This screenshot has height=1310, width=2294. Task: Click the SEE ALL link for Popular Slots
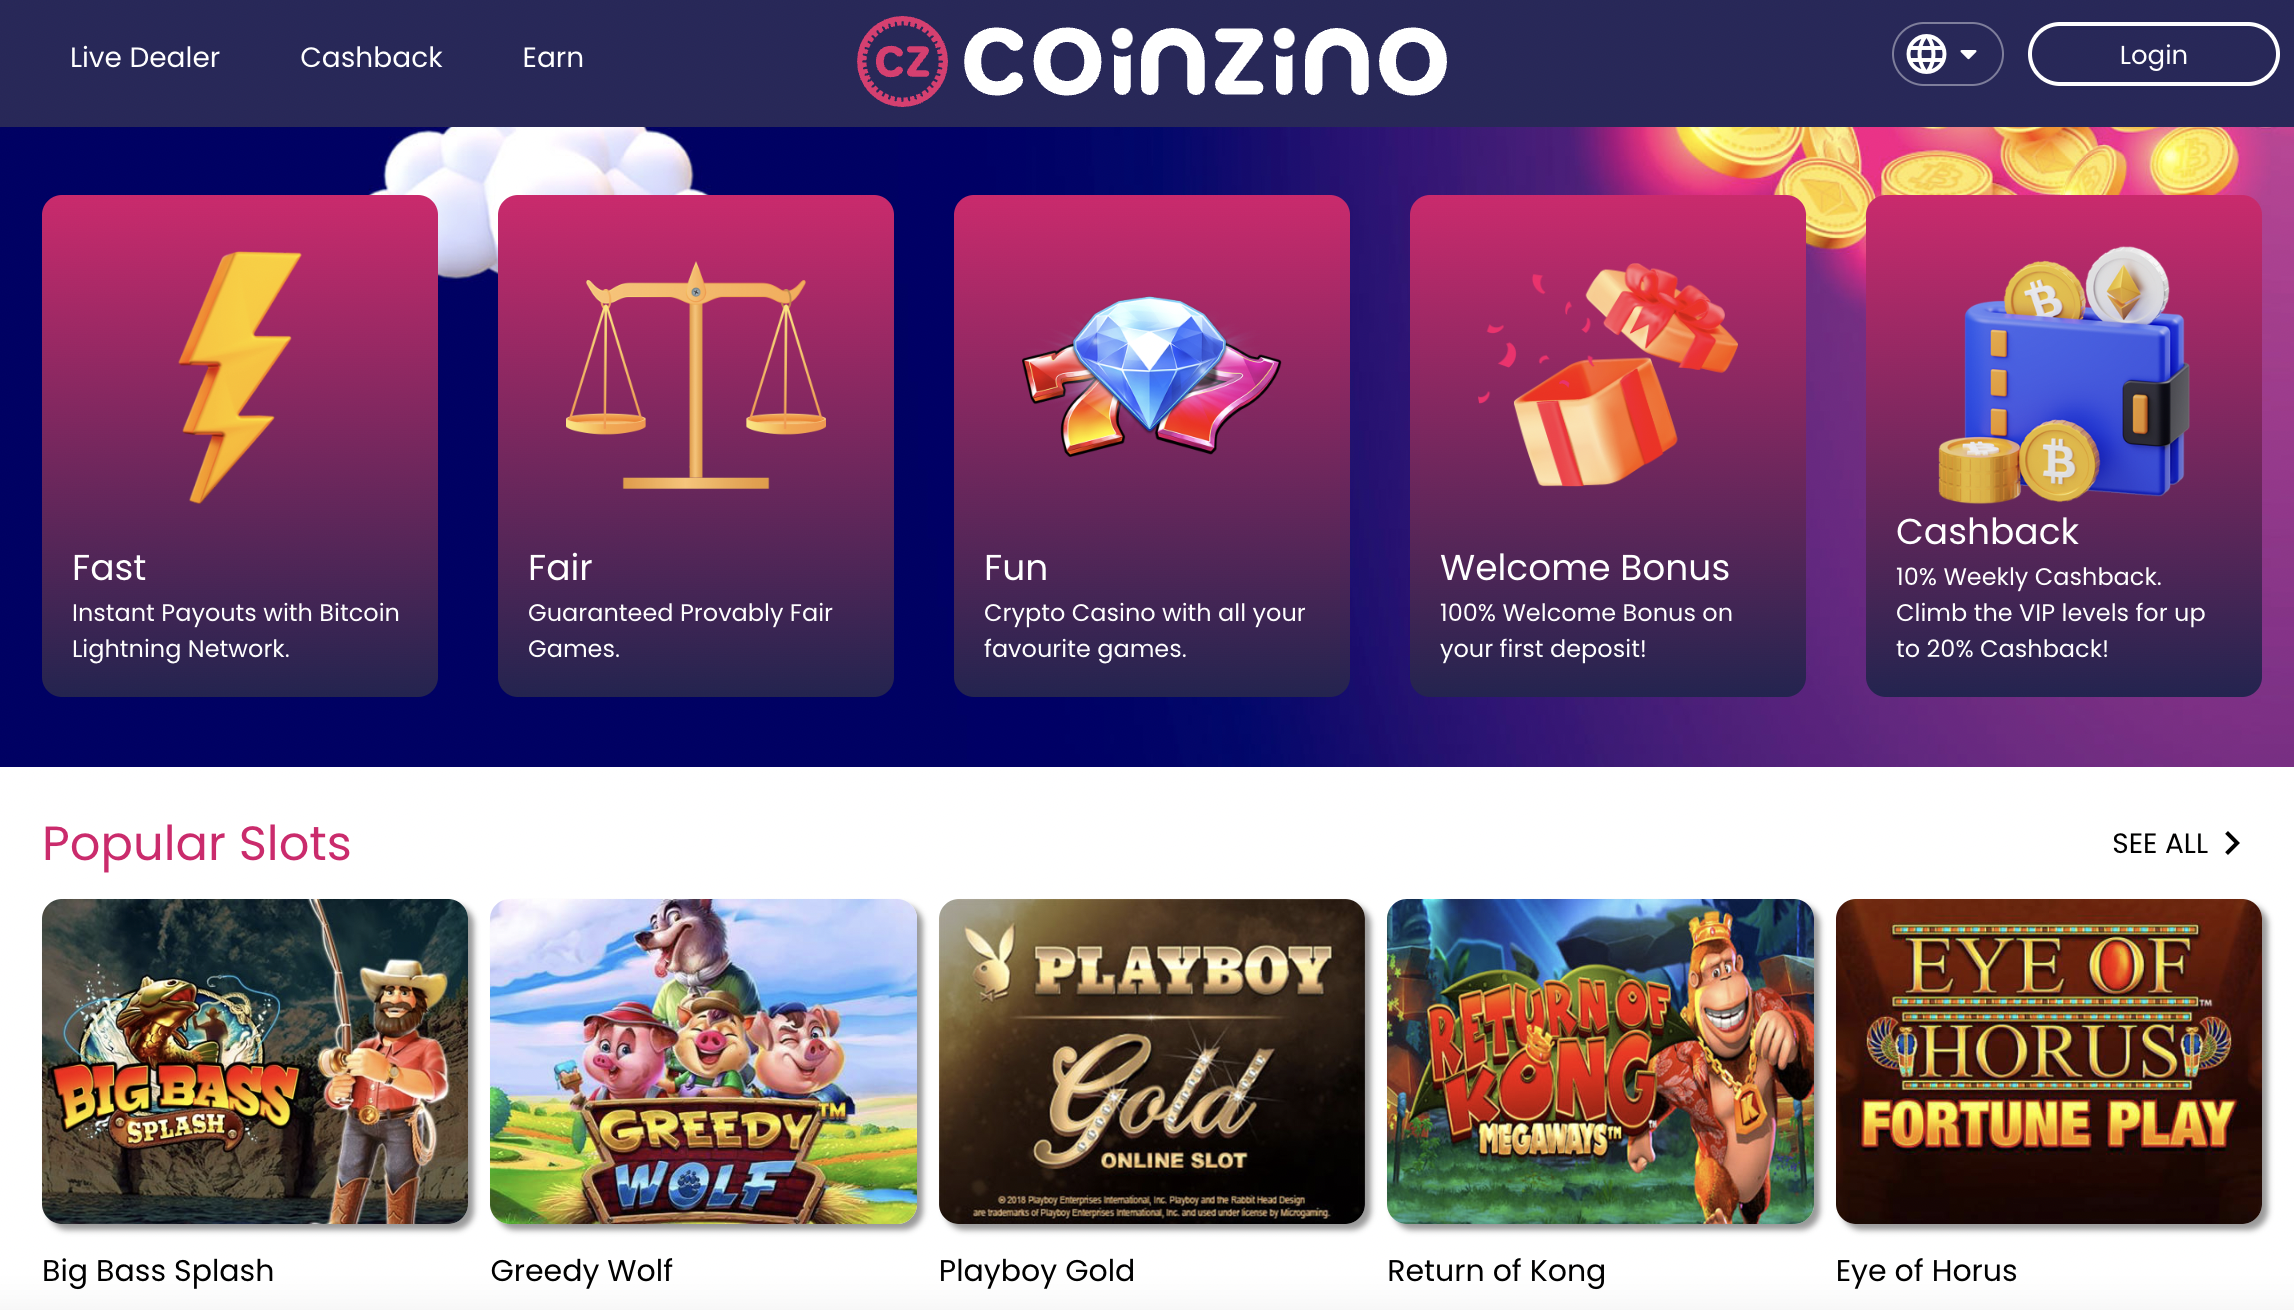[x=2160, y=843]
